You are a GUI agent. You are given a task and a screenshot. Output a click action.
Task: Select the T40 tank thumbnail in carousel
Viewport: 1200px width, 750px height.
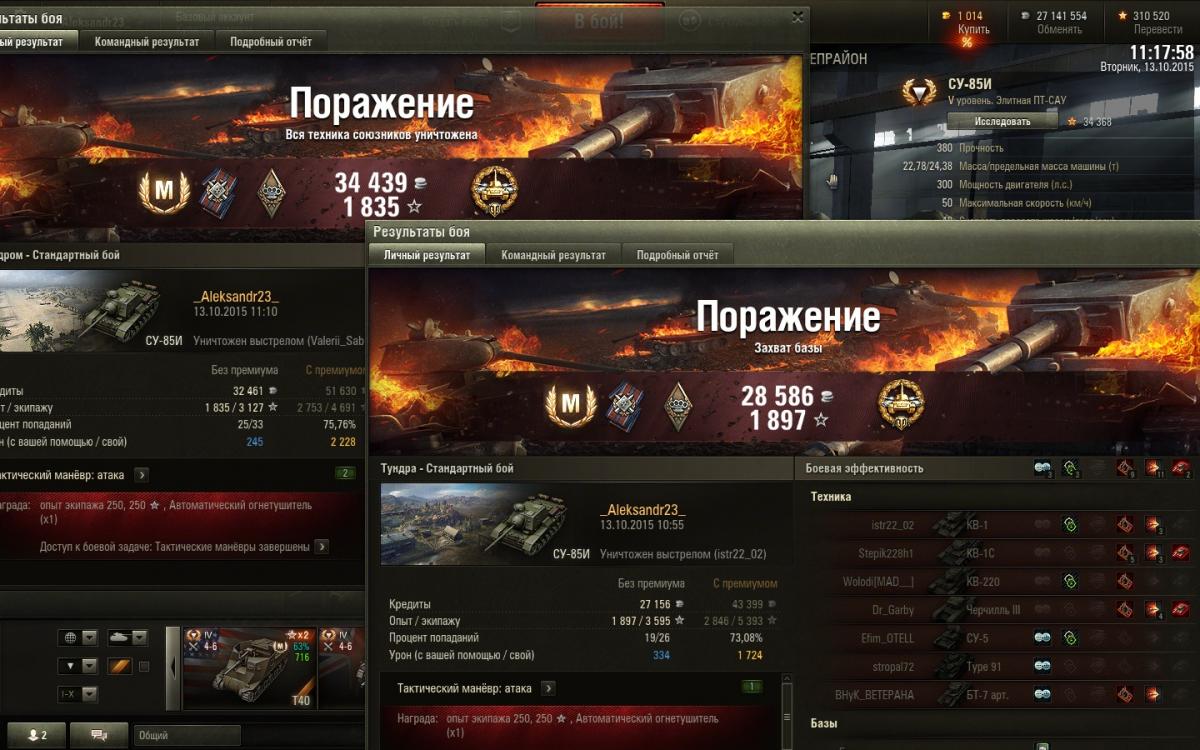(x=248, y=668)
